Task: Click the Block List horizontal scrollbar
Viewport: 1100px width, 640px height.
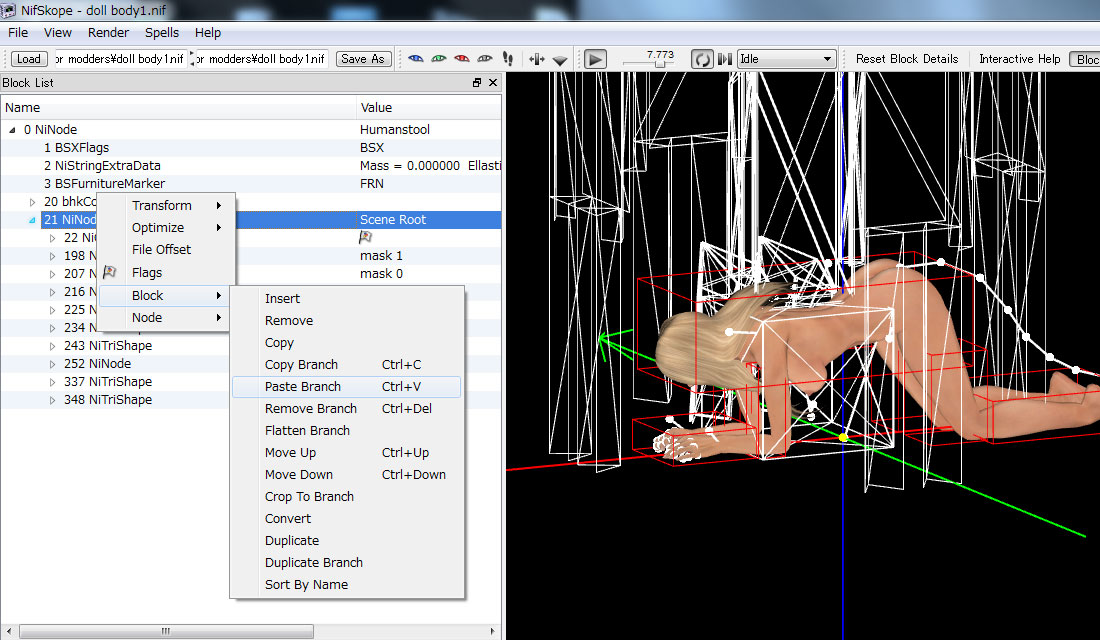Action: (165, 631)
